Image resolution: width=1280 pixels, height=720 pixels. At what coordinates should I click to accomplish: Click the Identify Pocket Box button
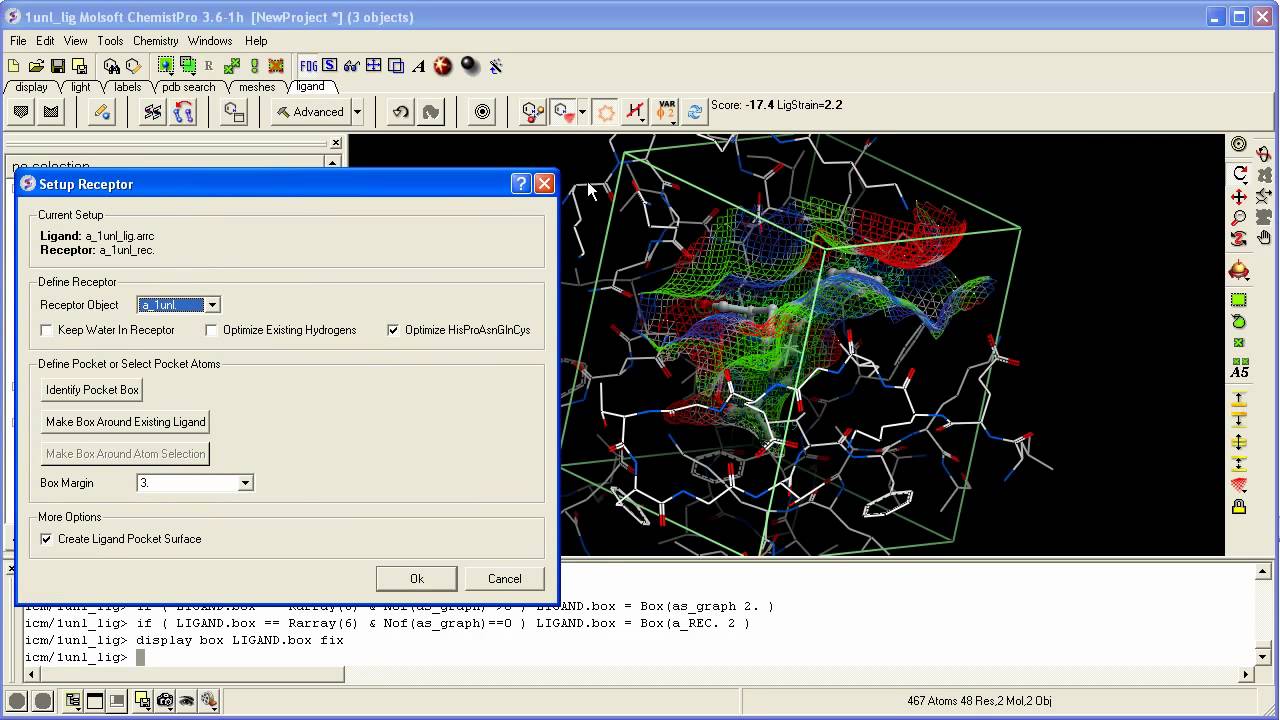pyautogui.click(x=93, y=390)
